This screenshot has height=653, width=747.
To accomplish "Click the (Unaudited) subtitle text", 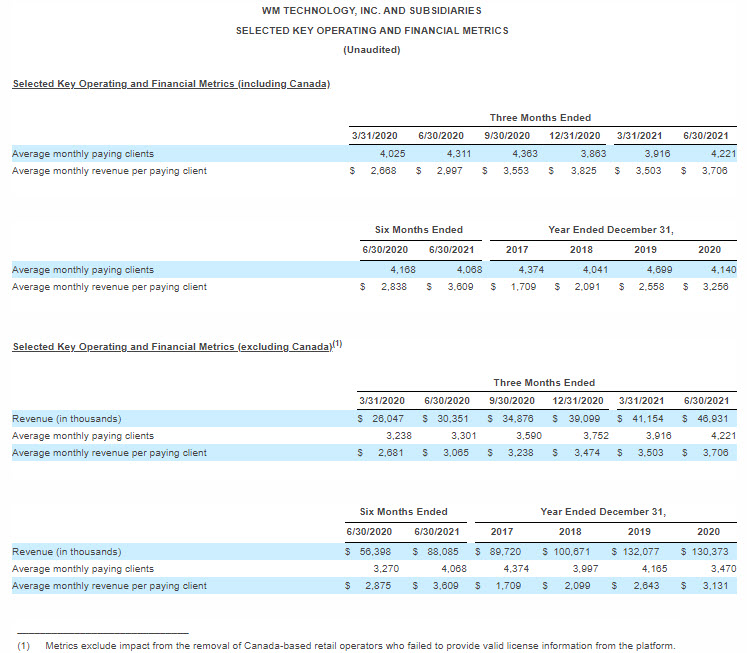I will click(x=372, y=50).
